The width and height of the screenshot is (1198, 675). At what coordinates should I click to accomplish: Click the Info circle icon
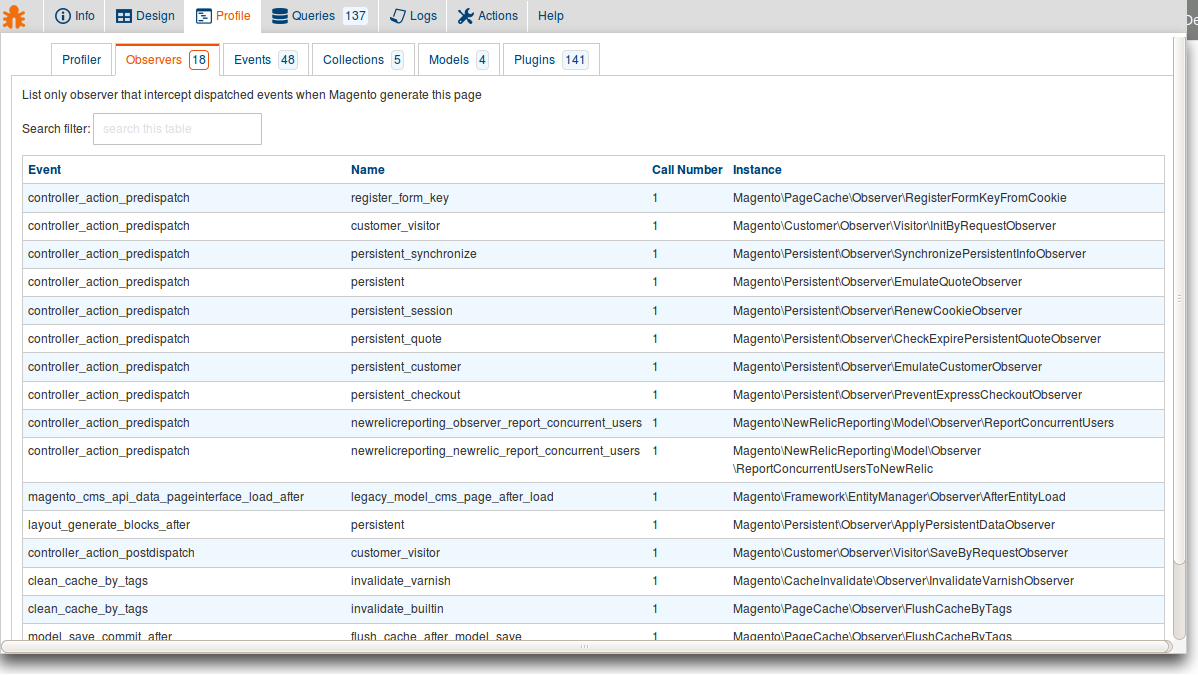[x=63, y=16]
